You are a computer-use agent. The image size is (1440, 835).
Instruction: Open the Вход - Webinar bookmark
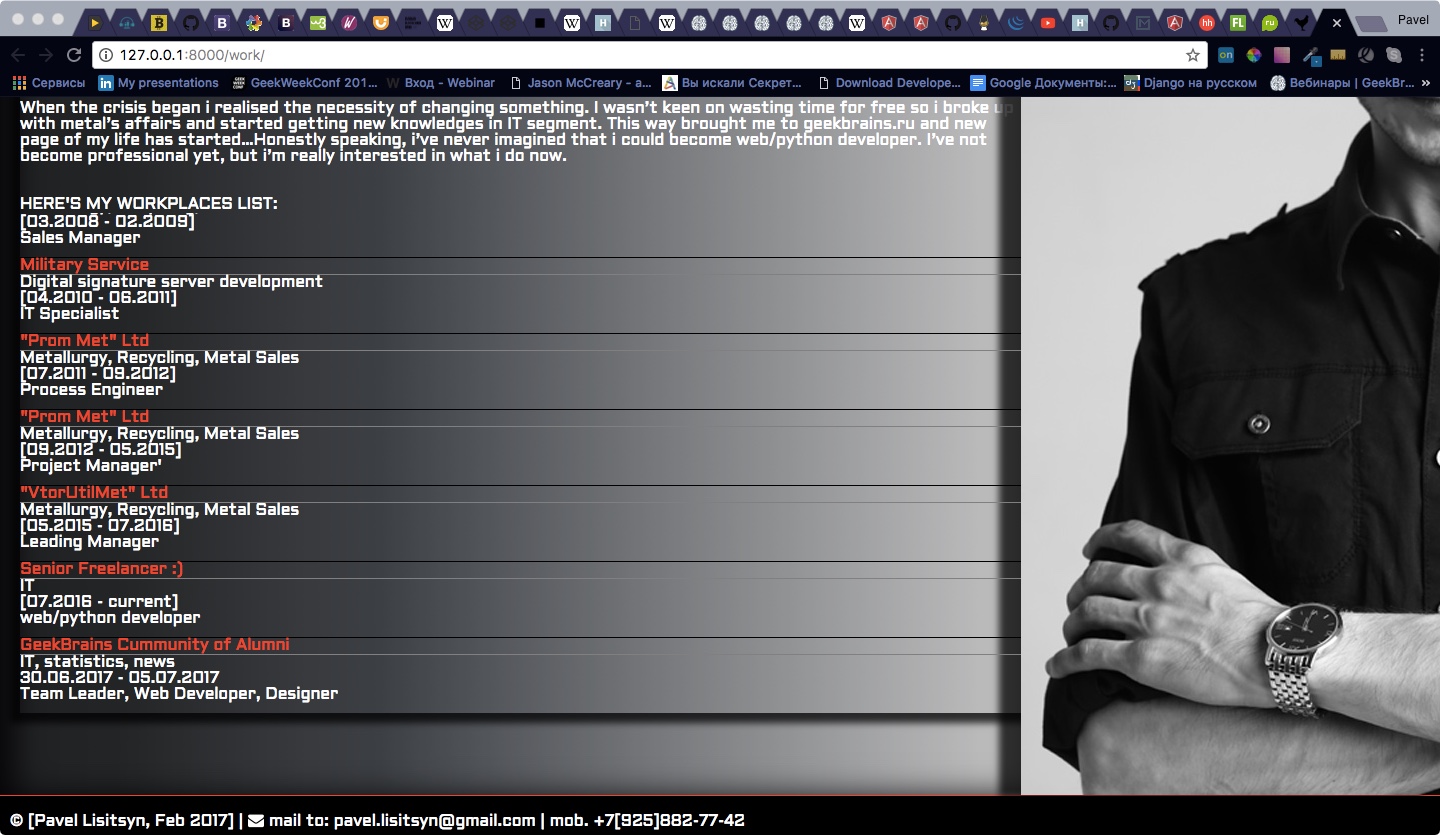[440, 83]
